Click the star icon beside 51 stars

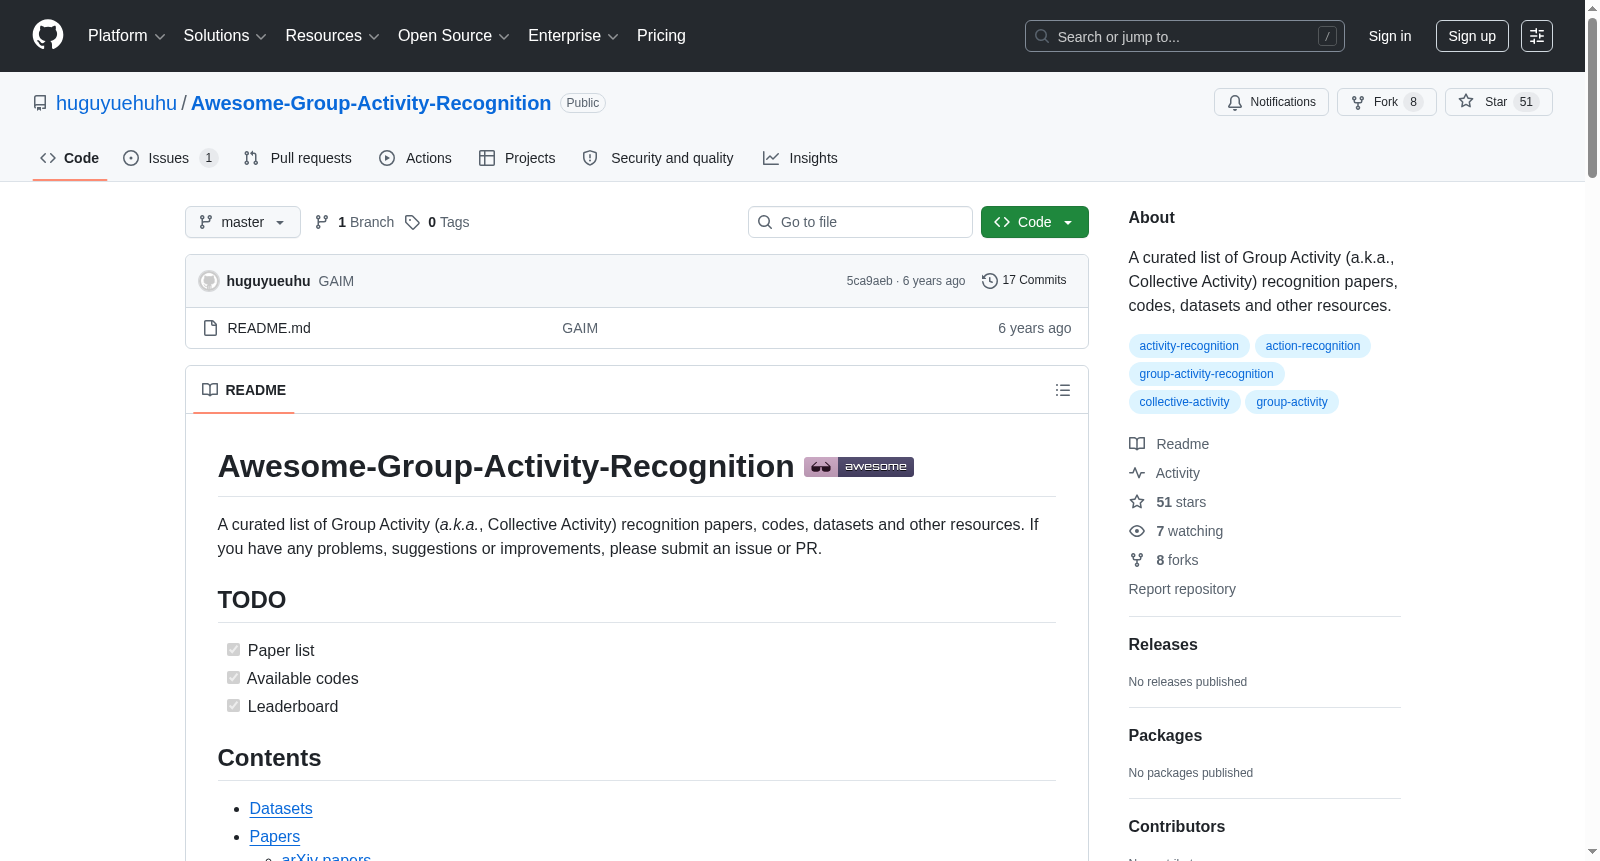click(x=1137, y=502)
